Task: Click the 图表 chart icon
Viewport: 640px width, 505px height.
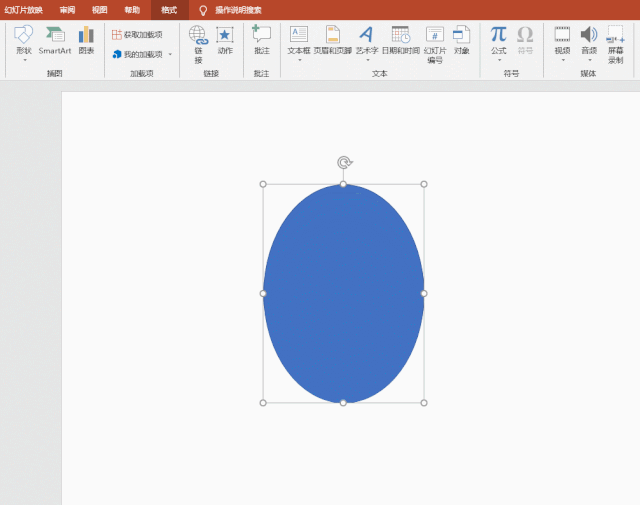Action: tap(86, 40)
